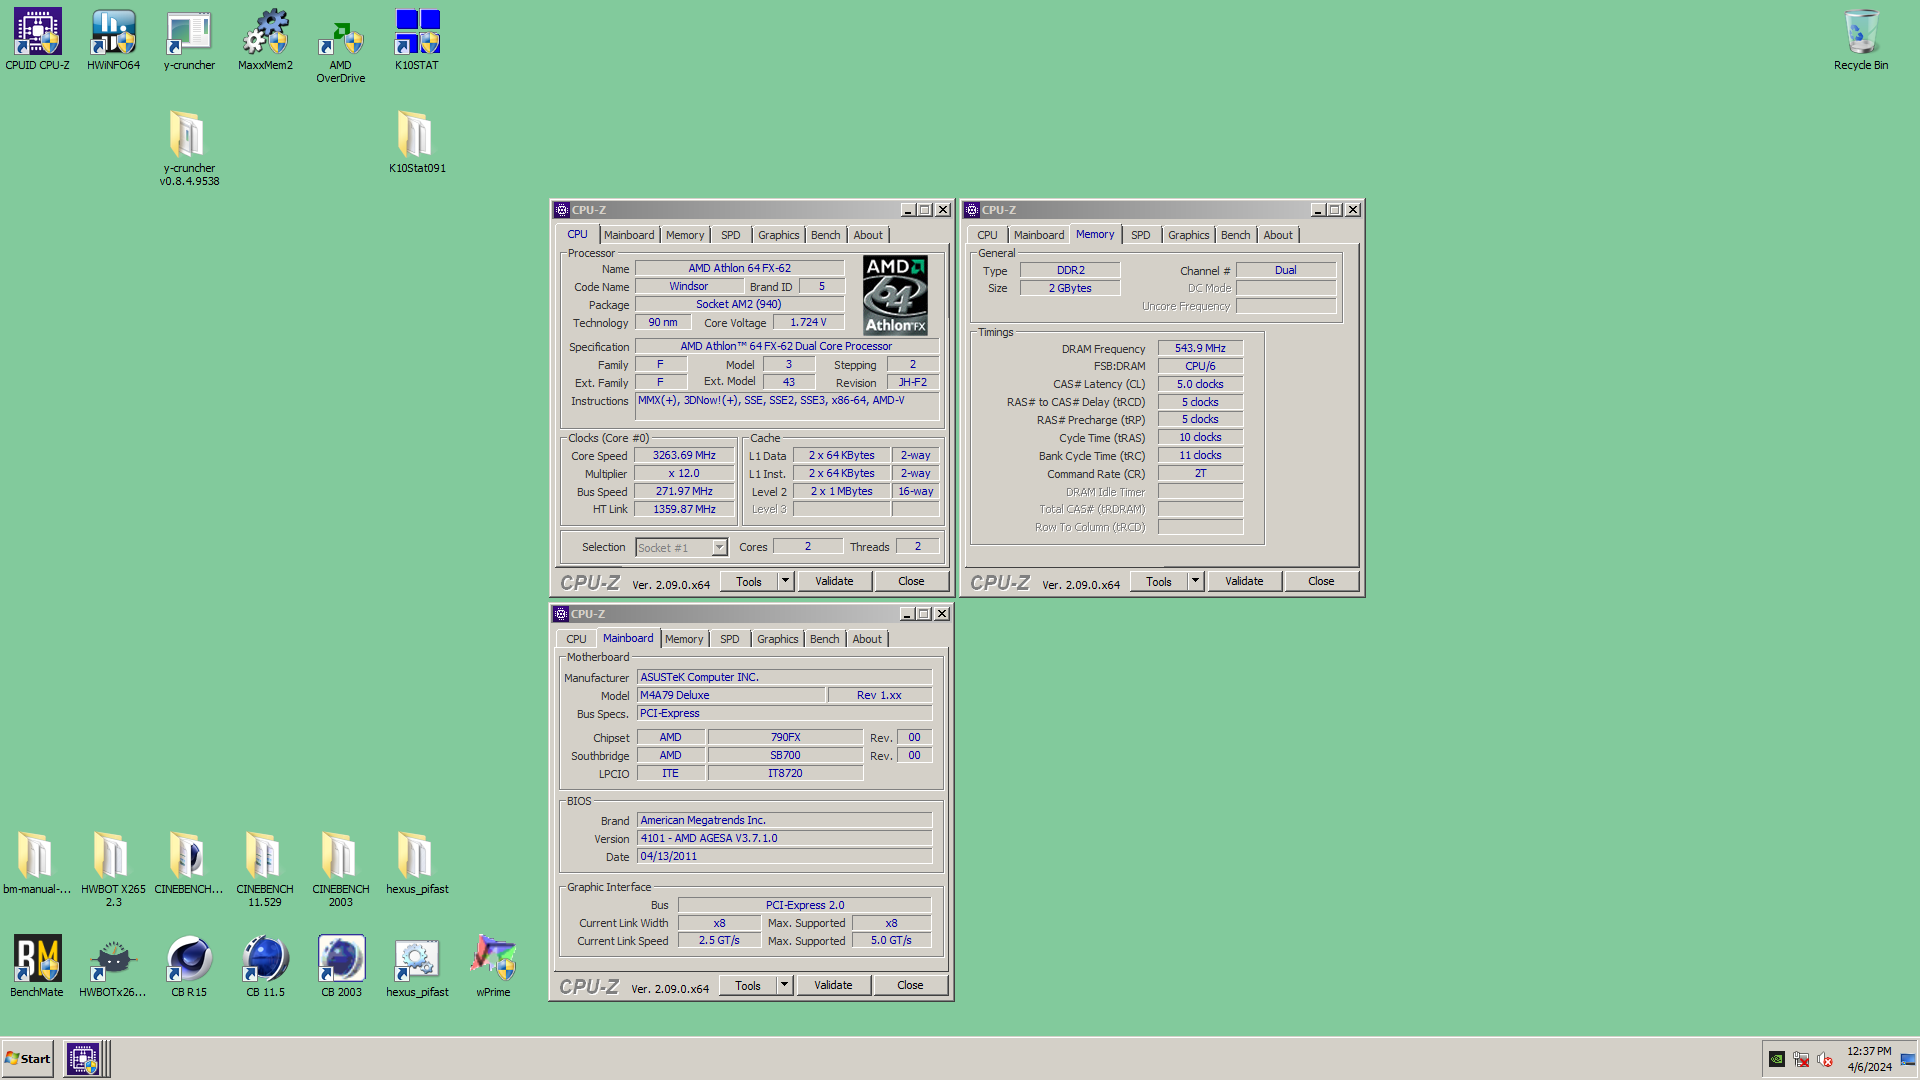Launch HWiNFO64 from the desktop
This screenshot has width=1920, height=1080.
(113, 40)
